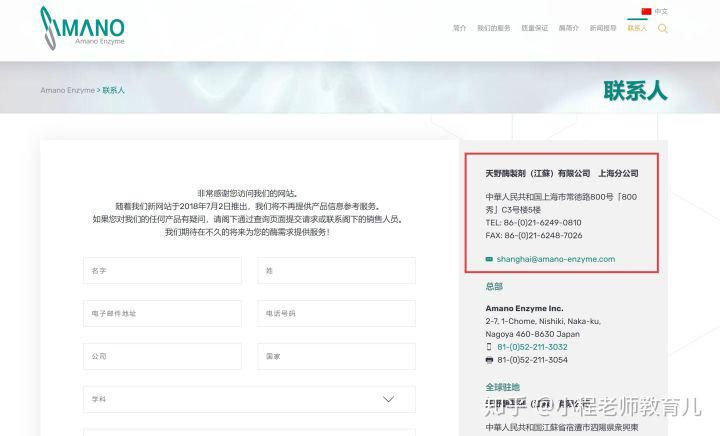
Task: Click the 全球驻地 heading
Action: pyautogui.click(x=502, y=387)
